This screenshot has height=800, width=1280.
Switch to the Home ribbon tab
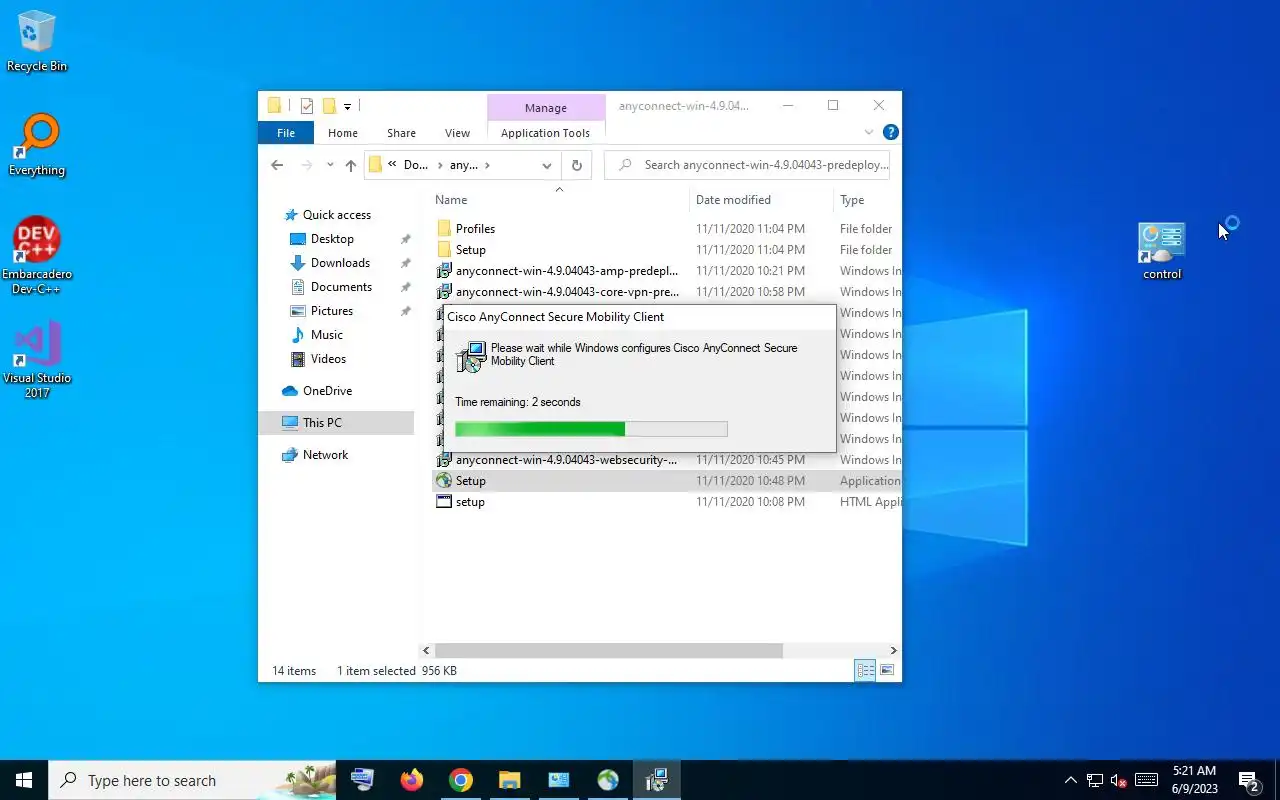click(x=343, y=133)
